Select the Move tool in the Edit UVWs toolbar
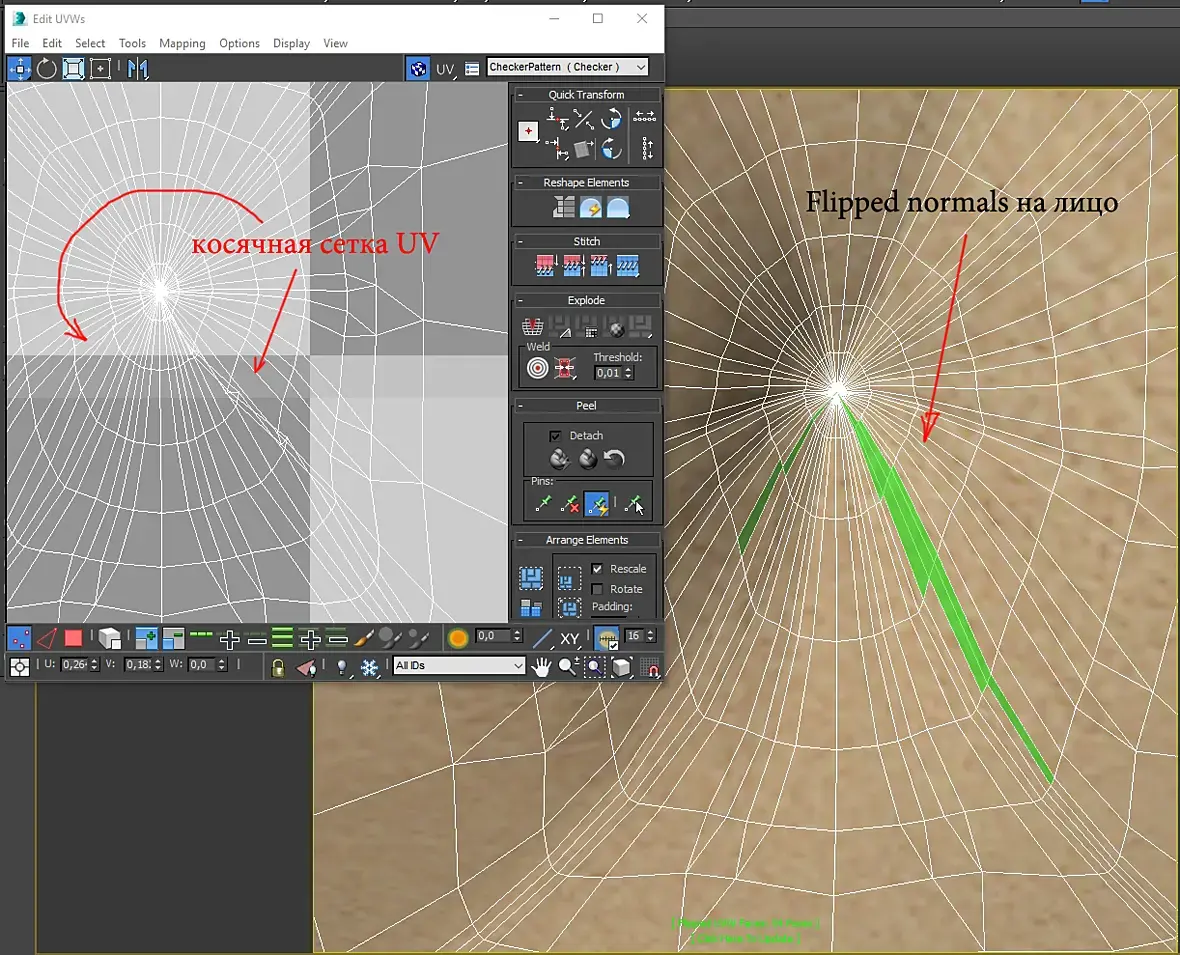This screenshot has height=955, width=1180. pyautogui.click(x=20, y=68)
